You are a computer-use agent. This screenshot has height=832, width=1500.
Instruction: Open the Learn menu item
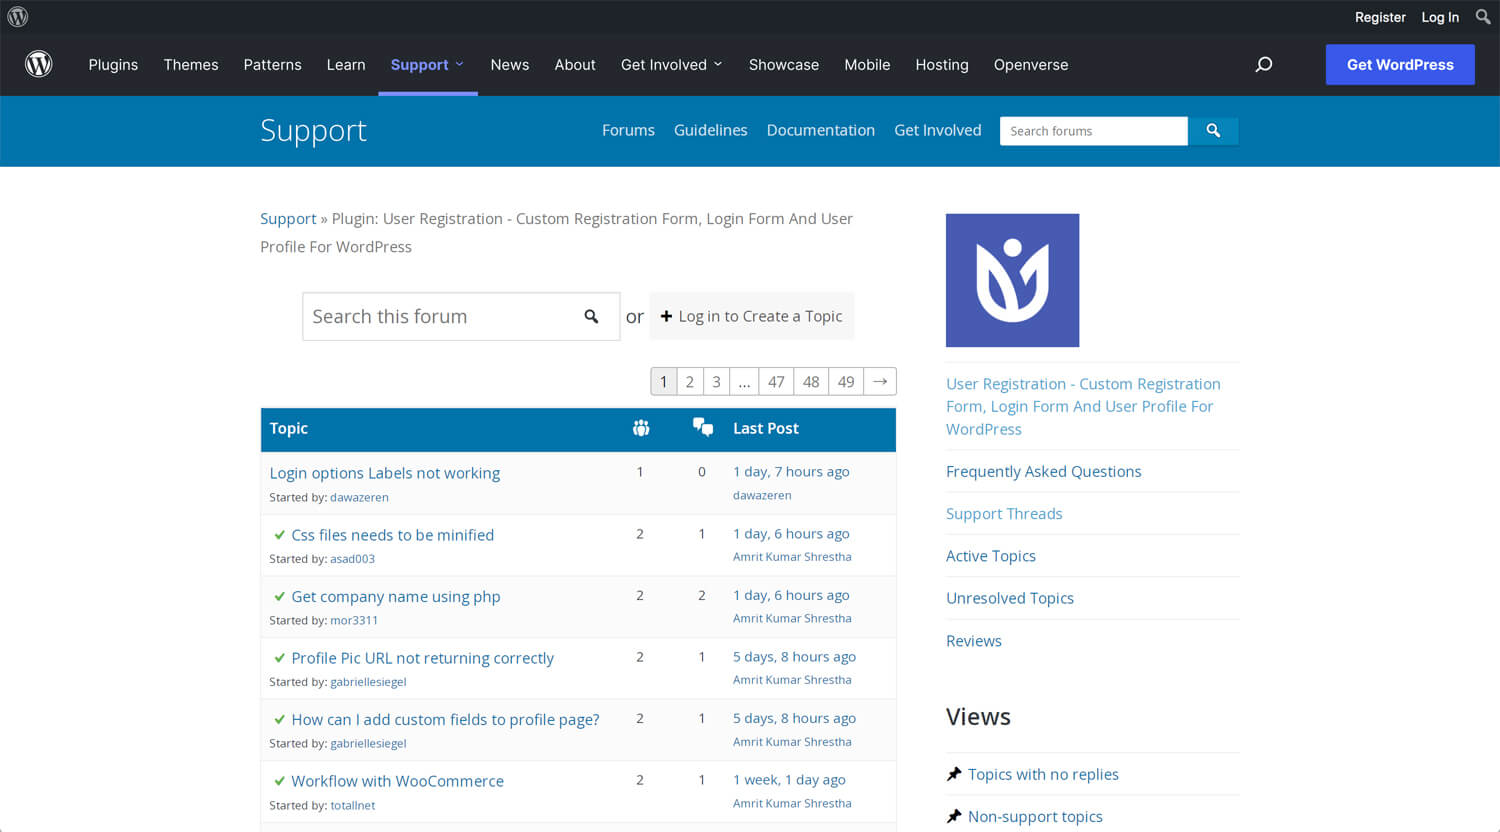pos(346,64)
